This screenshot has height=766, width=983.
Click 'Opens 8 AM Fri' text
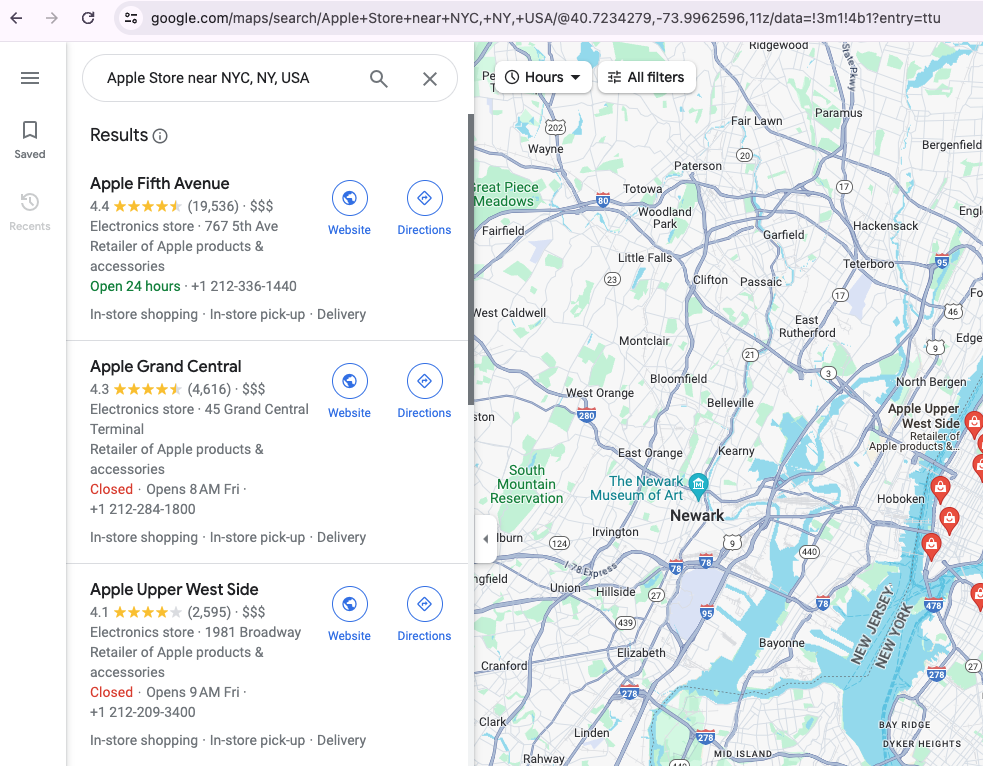point(193,490)
